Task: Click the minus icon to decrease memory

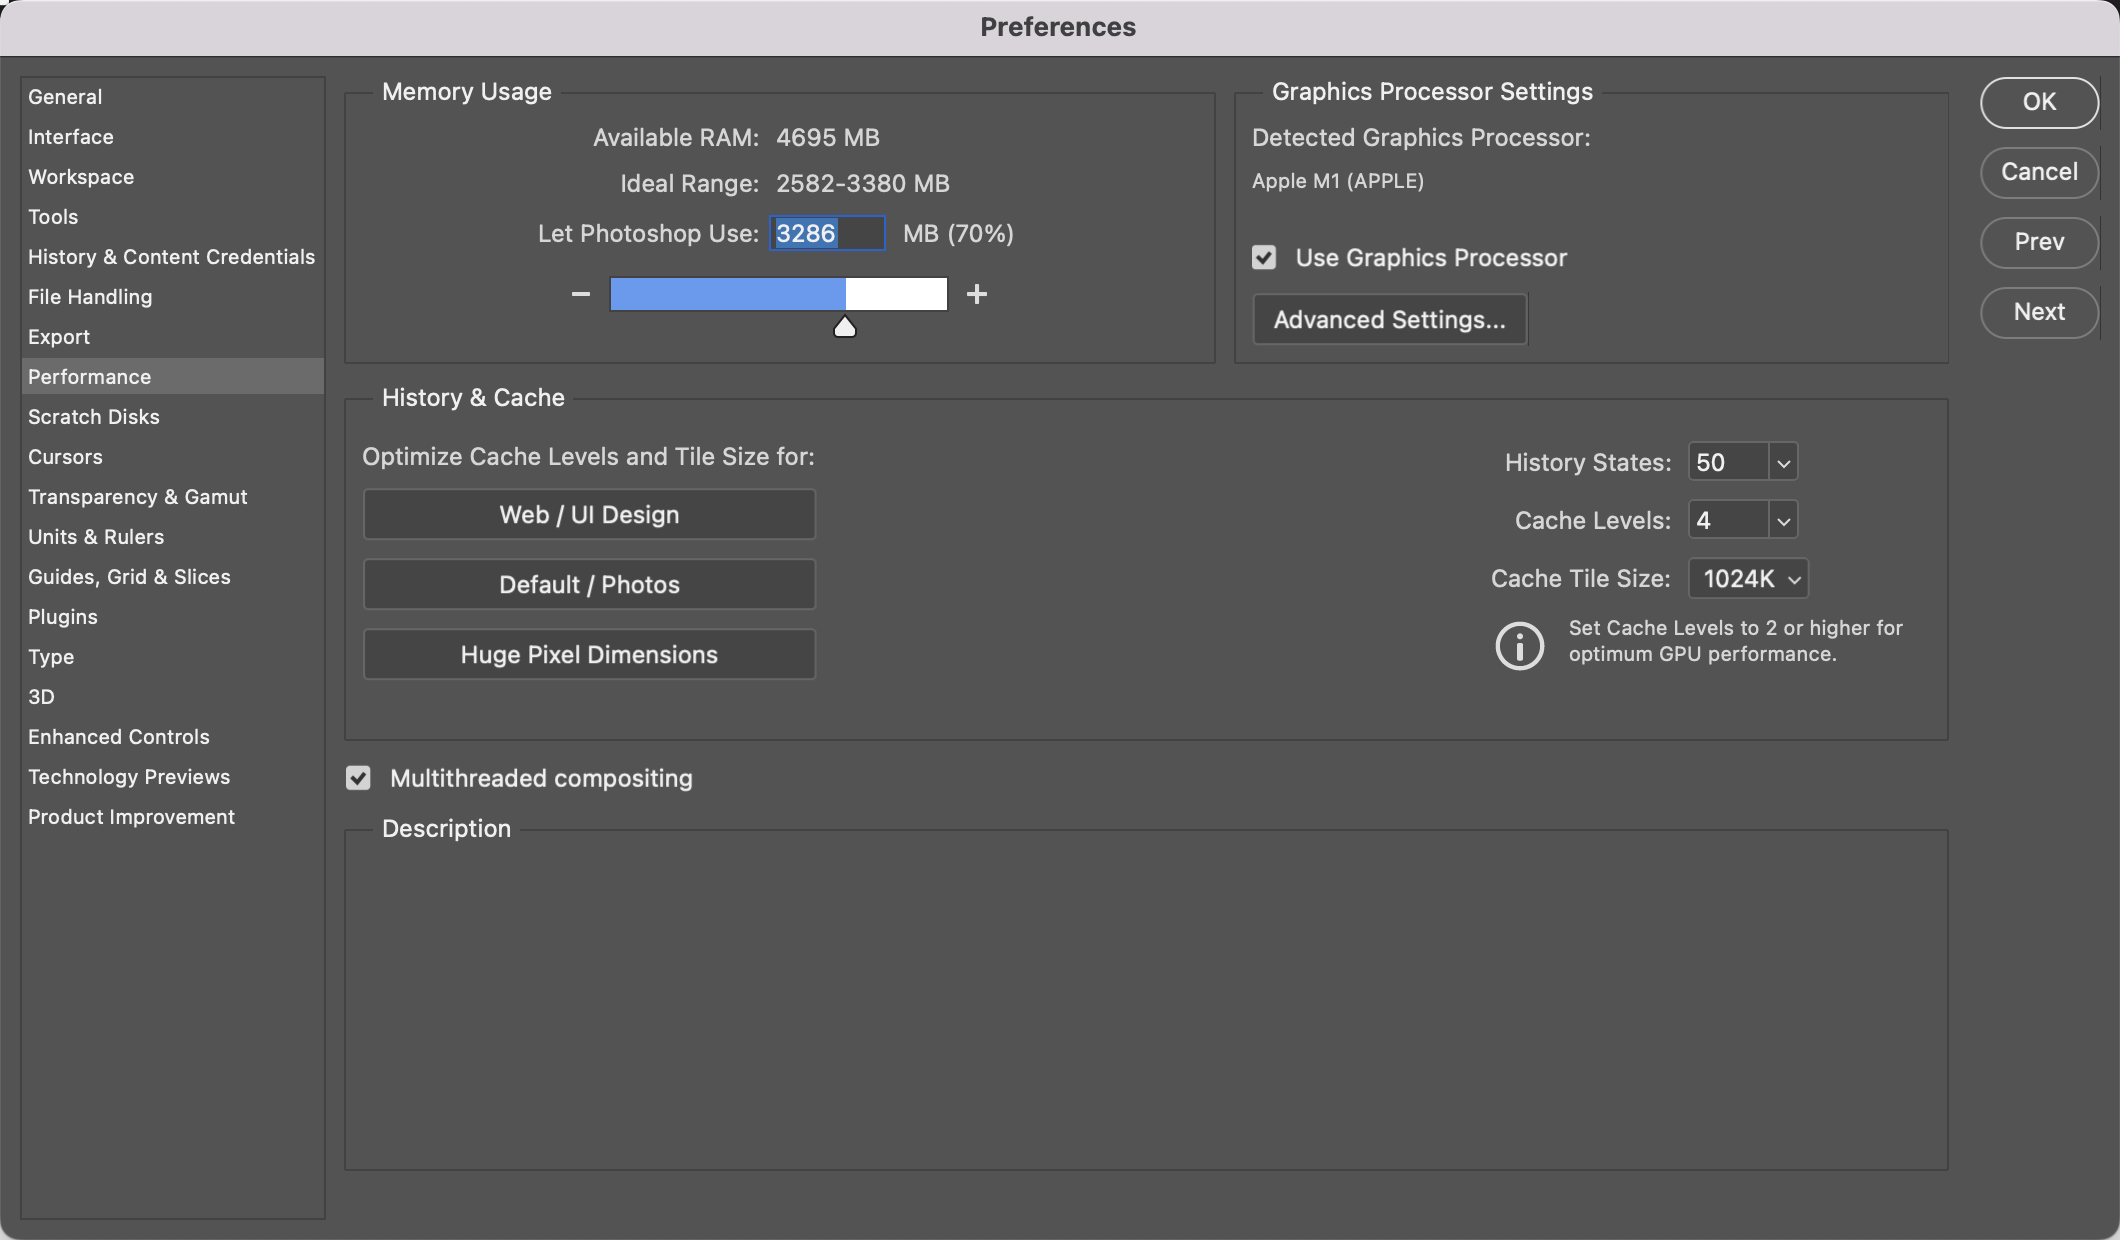Action: click(581, 294)
